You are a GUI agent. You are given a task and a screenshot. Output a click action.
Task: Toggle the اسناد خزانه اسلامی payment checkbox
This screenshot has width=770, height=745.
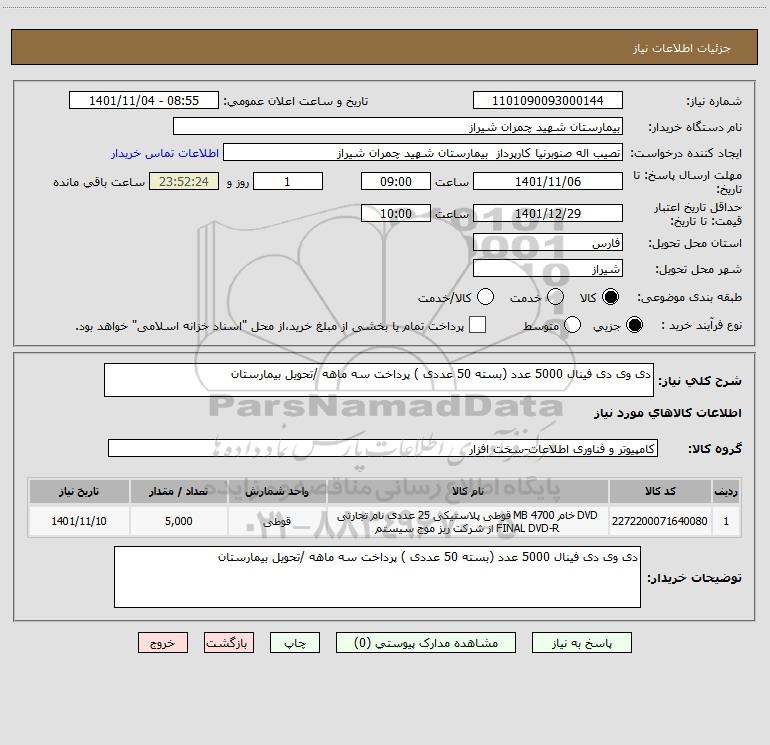click(x=477, y=325)
